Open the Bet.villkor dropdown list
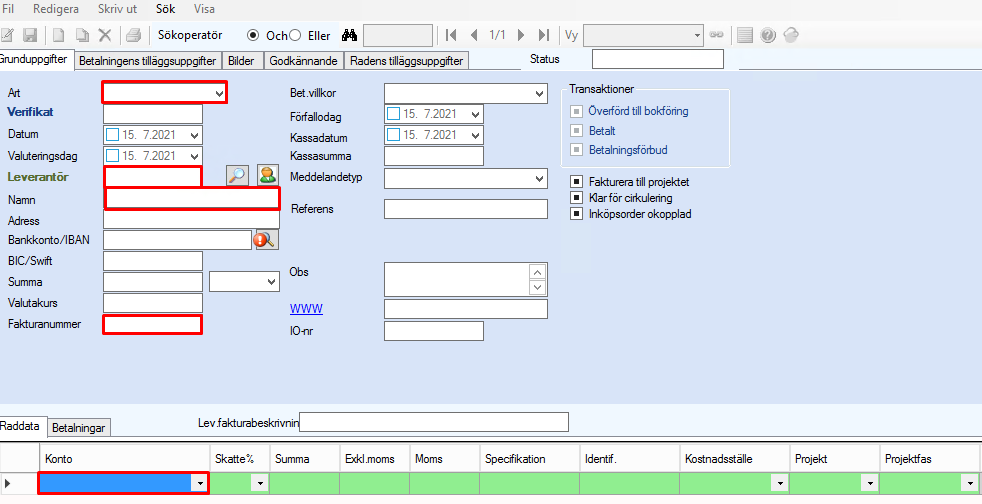This screenshot has height=504, width=982. click(539, 93)
